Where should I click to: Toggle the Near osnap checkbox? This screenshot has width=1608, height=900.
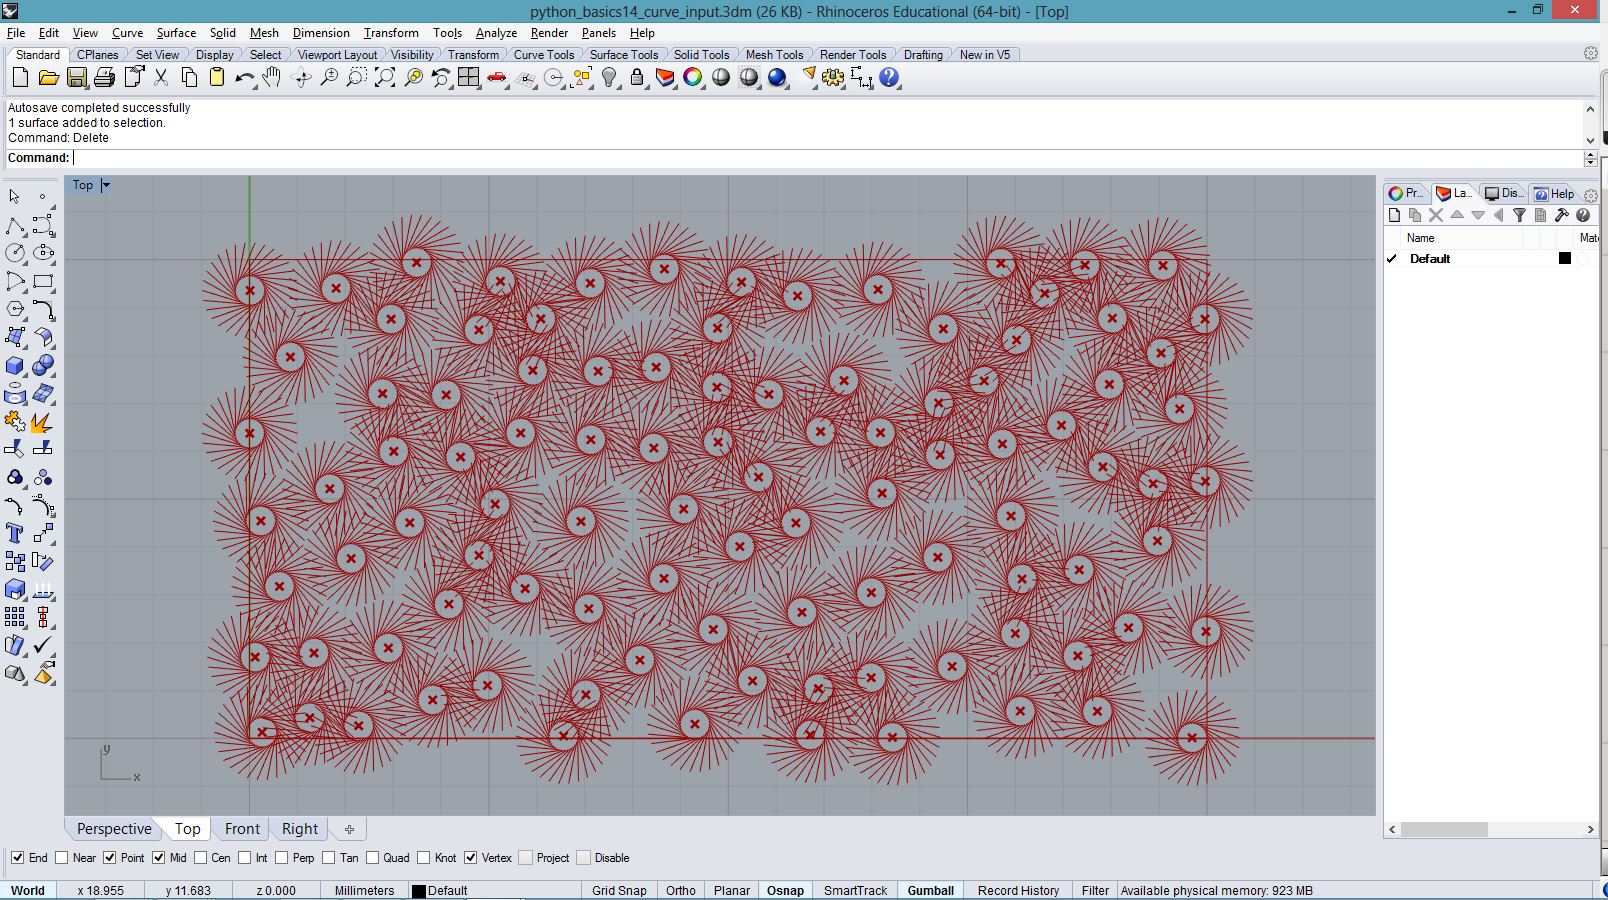pos(62,858)
